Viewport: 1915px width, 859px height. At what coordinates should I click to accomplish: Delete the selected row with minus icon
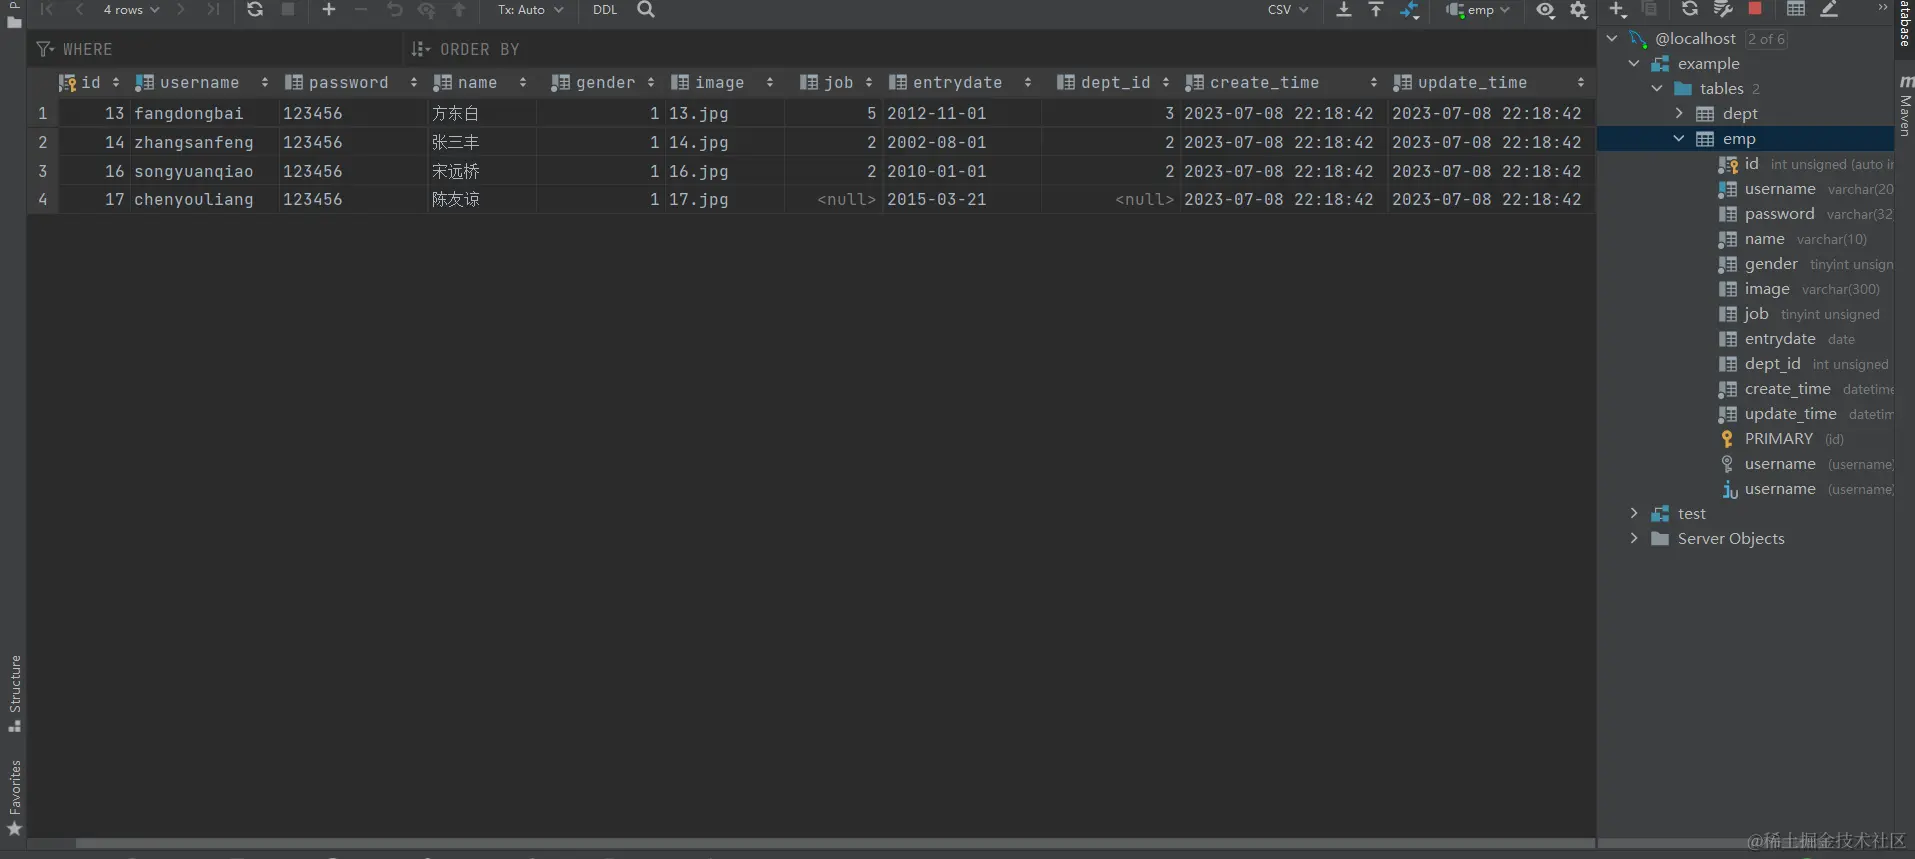(x=361, y=10)
